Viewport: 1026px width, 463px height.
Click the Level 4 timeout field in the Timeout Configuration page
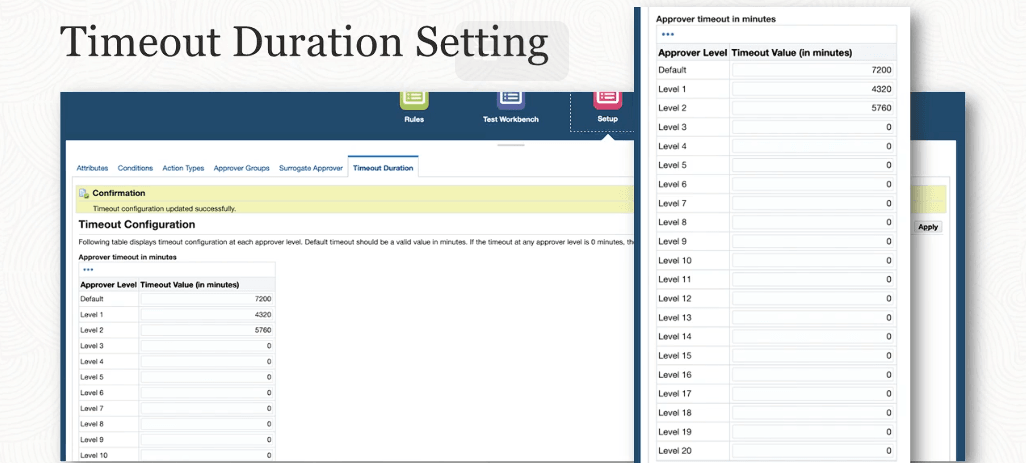207,362
